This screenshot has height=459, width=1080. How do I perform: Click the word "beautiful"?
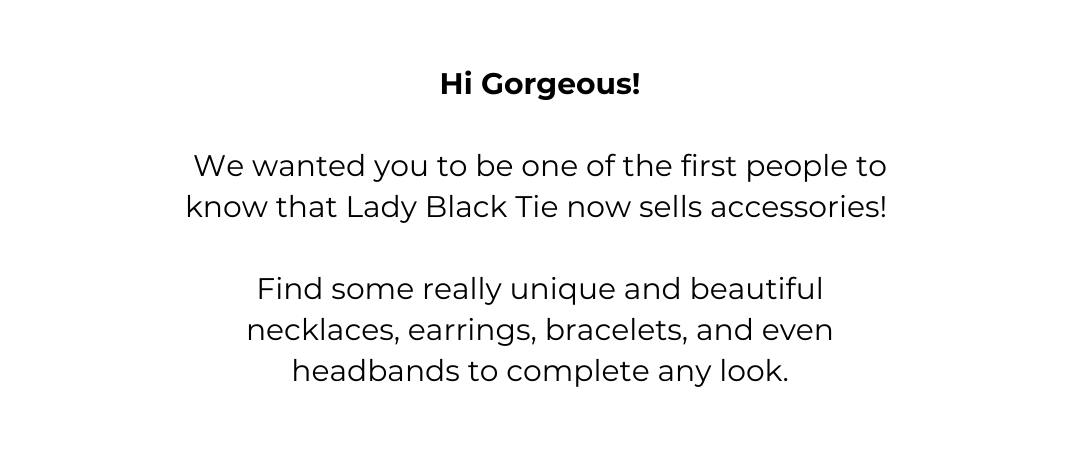click(x=756, y=289)
